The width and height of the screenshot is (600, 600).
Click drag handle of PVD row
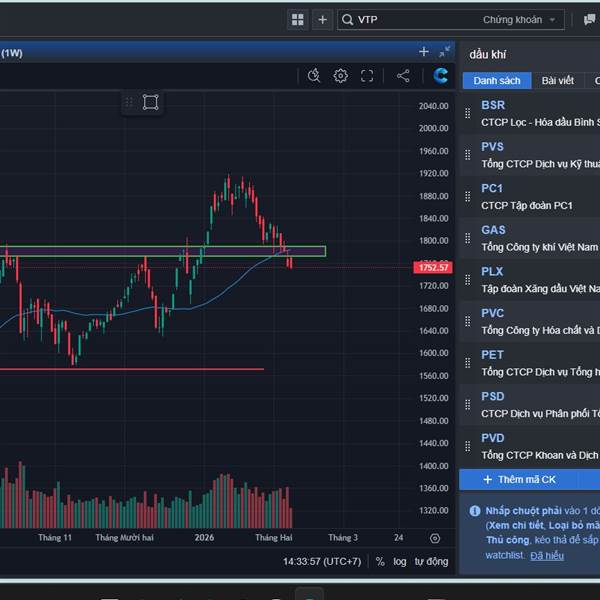[x=468, y=446]
